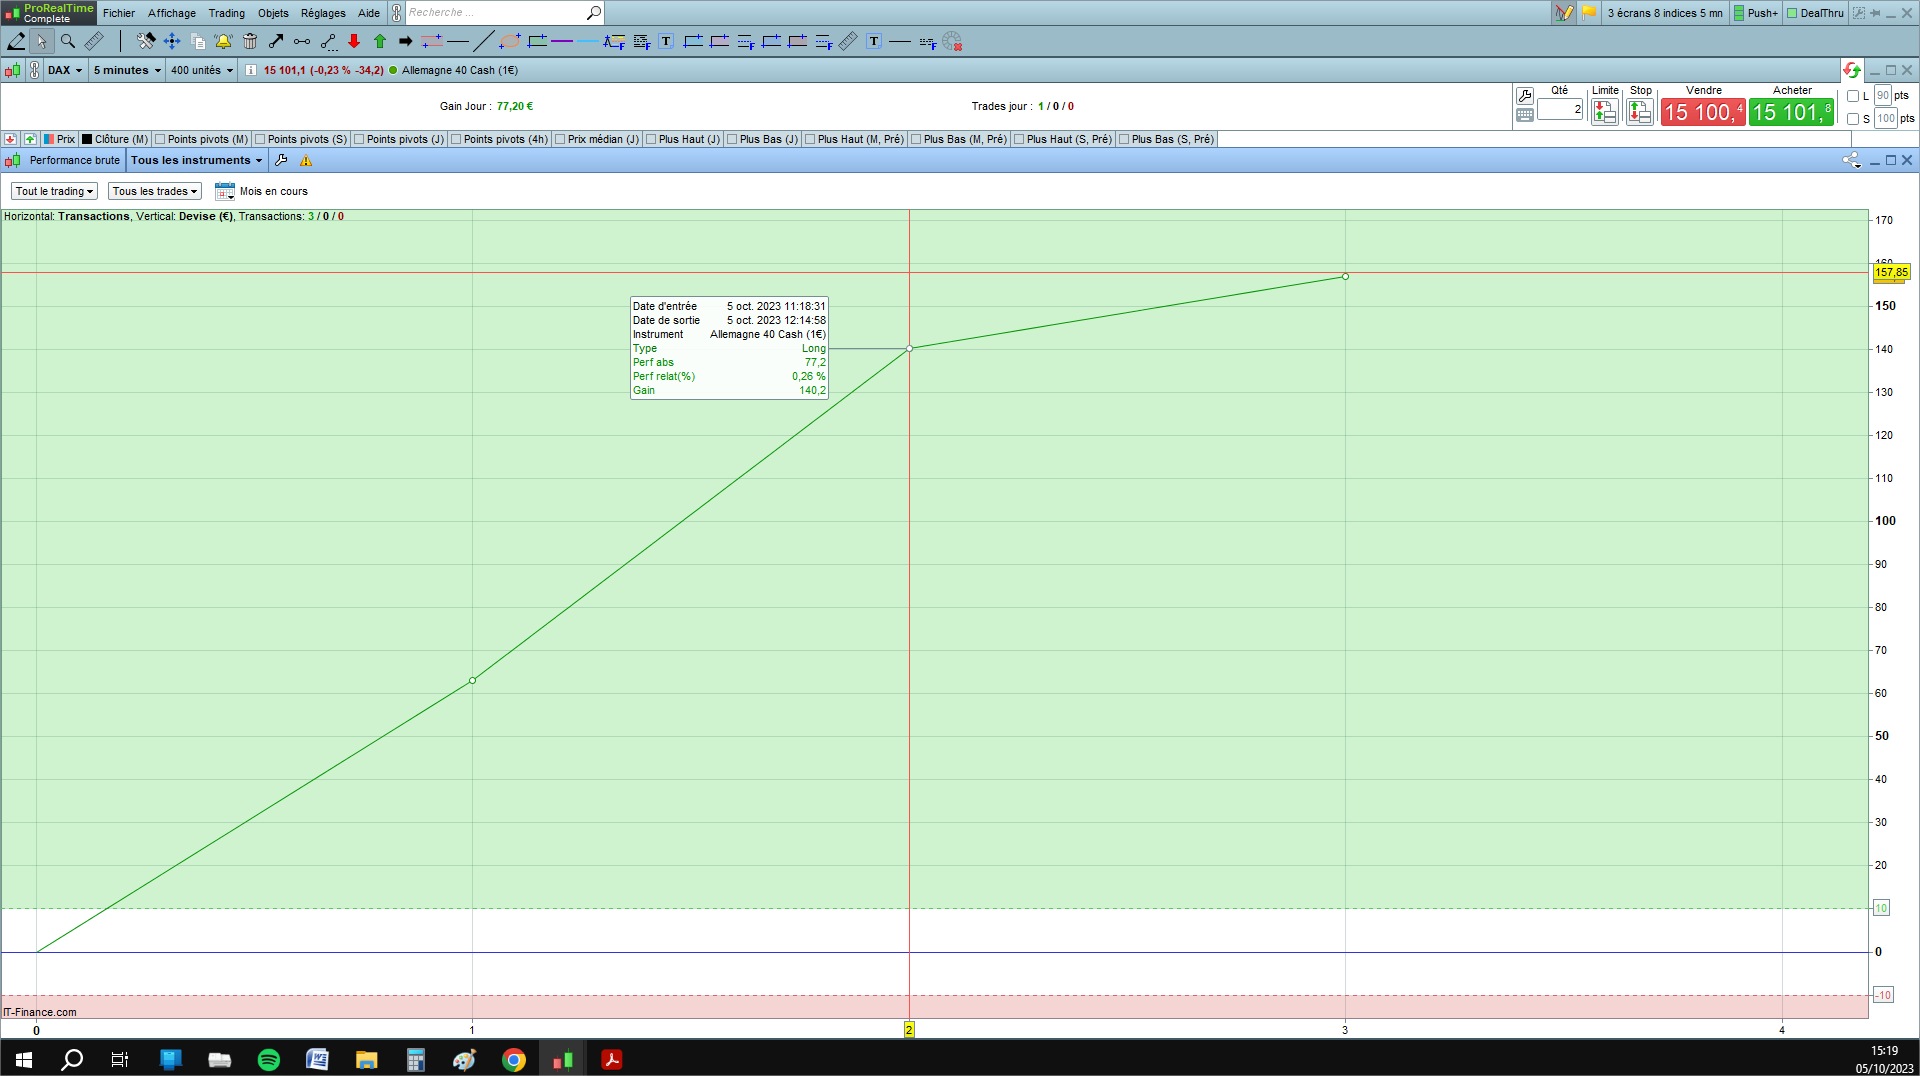
Task: Open the Tous les trades dropdown
Action: pos(154,191)
